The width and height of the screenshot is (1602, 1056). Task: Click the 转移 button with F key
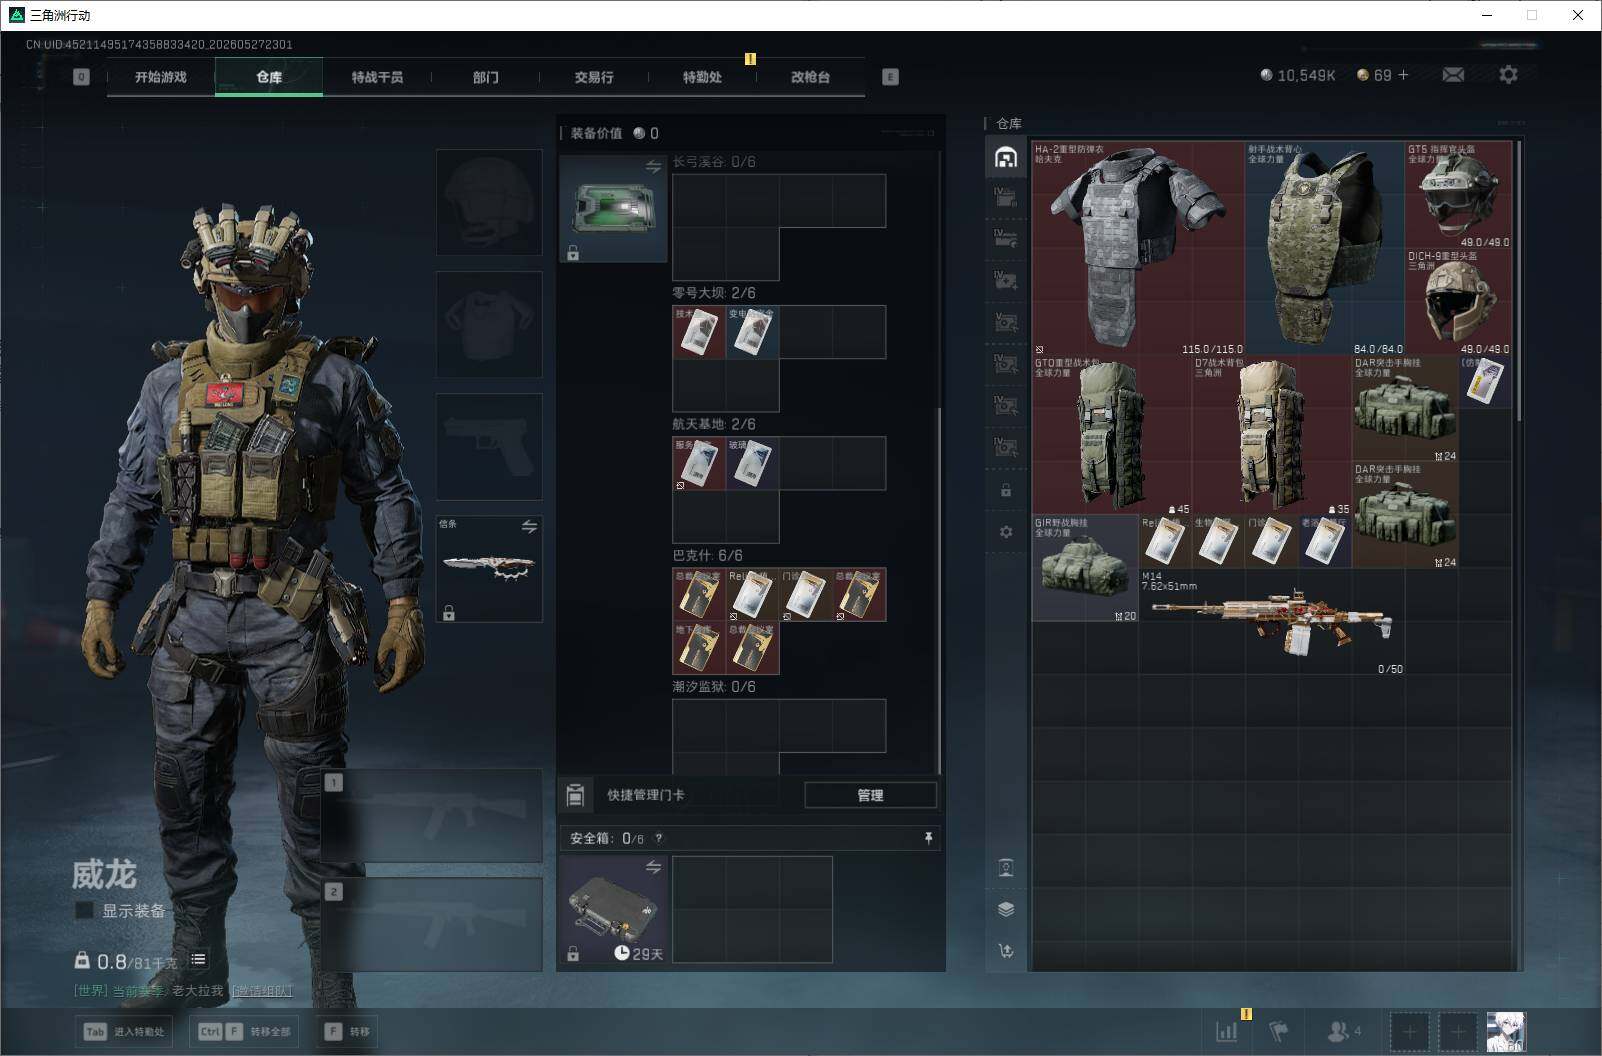point(348,1031)
